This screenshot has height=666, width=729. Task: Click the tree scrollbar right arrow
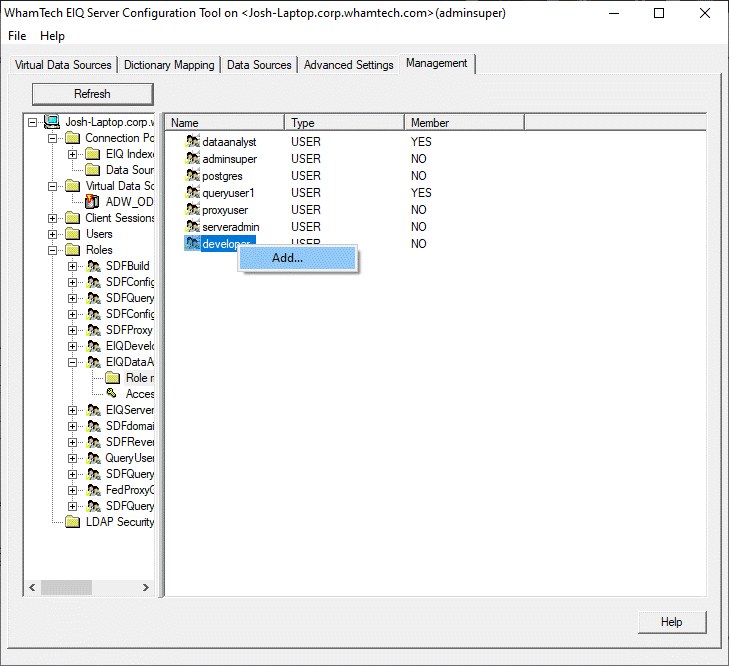[x=146, y=587]
